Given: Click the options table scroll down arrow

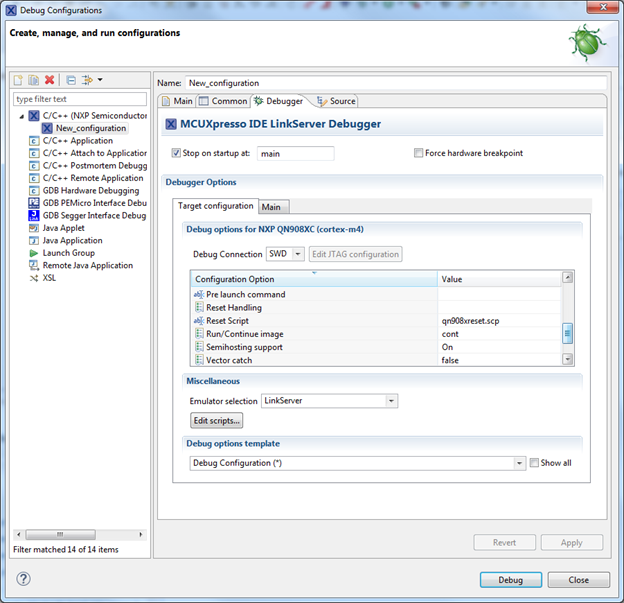Looking at the screenshot, I should pos(567,359).
